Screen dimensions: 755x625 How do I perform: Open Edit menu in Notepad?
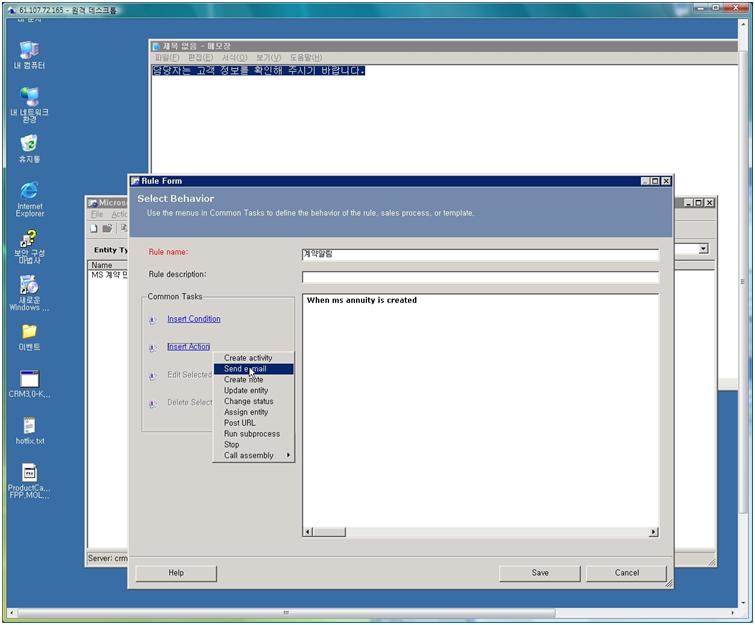point(200,58)
